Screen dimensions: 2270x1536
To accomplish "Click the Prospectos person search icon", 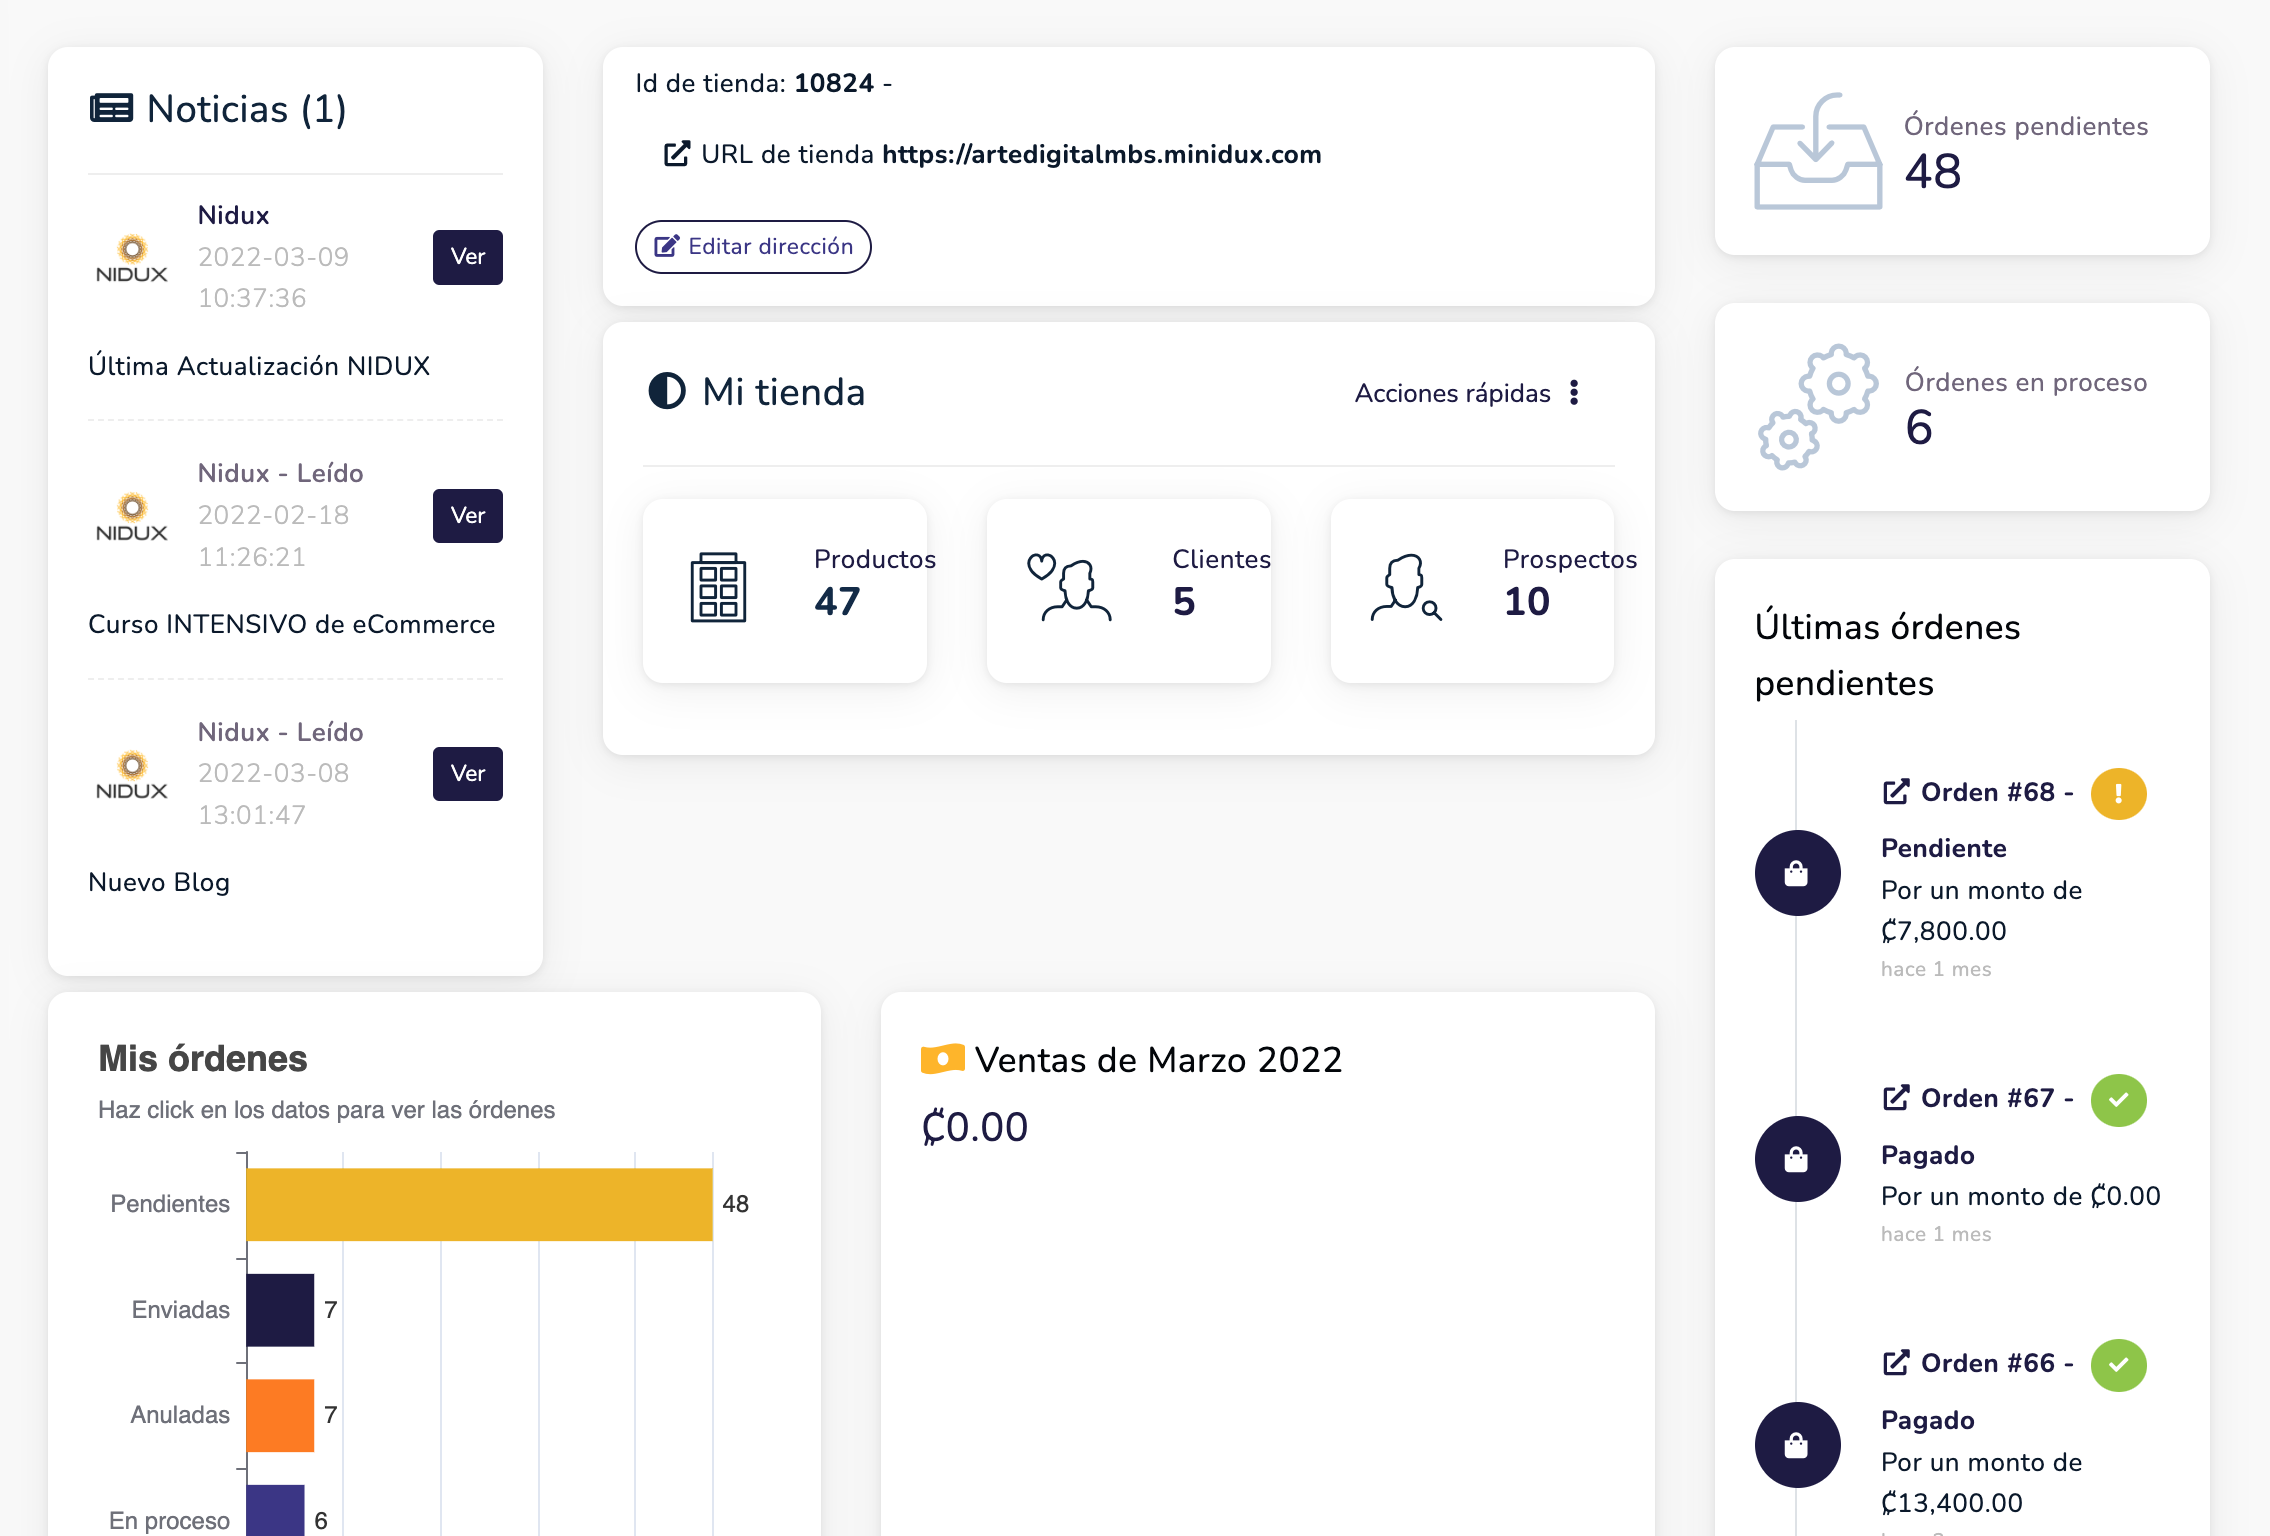I will 1405,588.
